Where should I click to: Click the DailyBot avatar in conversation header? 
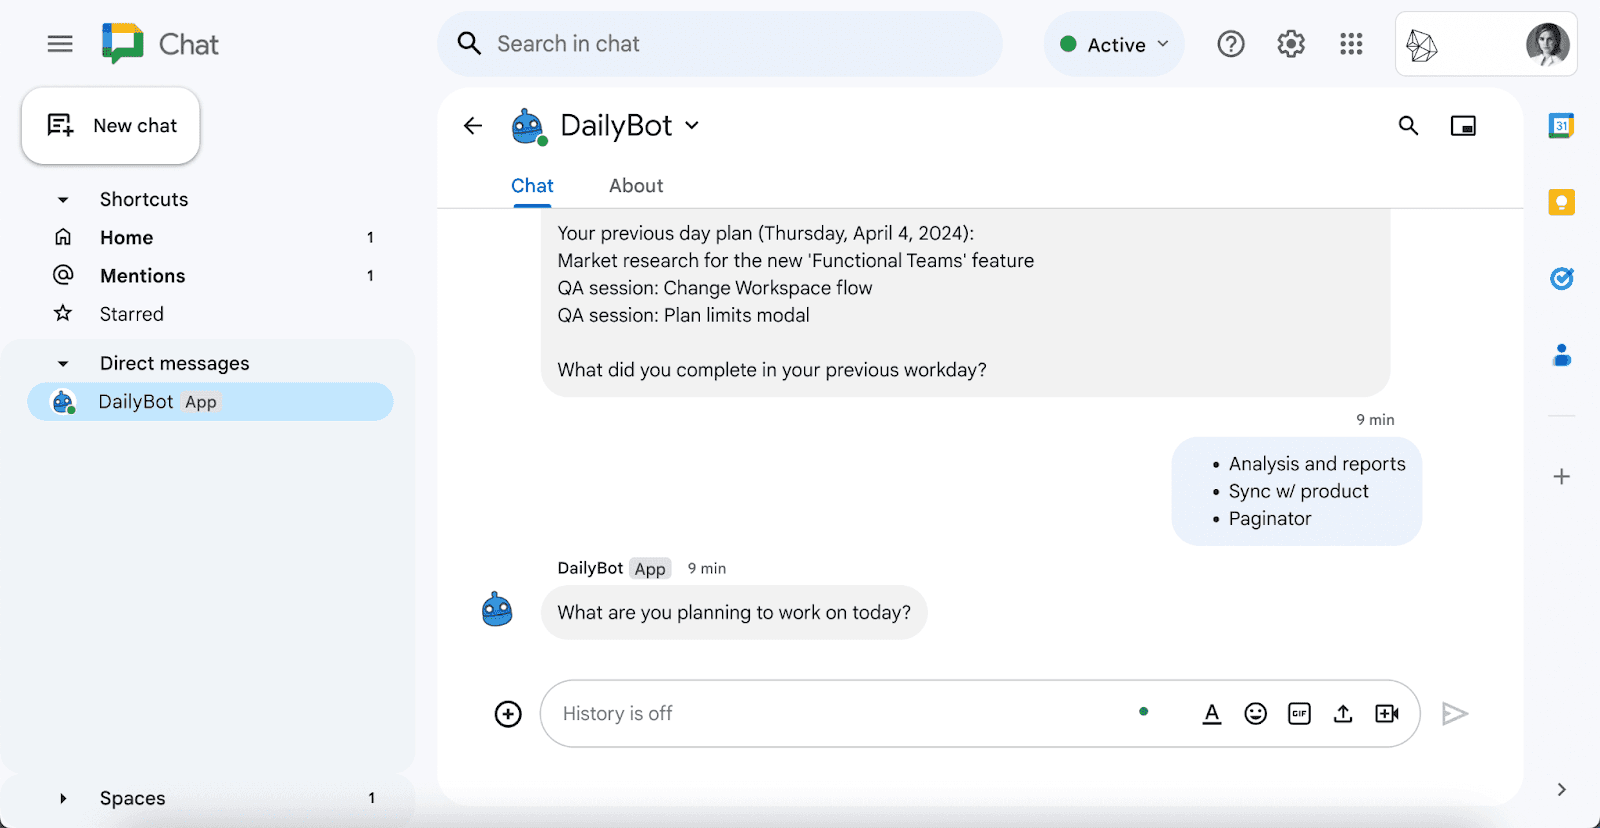click(528, 127)
